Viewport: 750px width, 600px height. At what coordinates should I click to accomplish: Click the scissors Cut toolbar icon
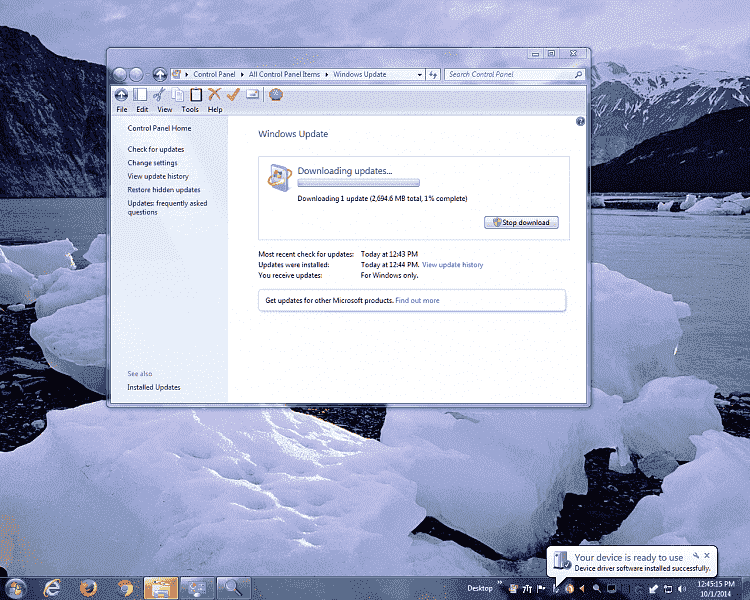tap(159, 95)
